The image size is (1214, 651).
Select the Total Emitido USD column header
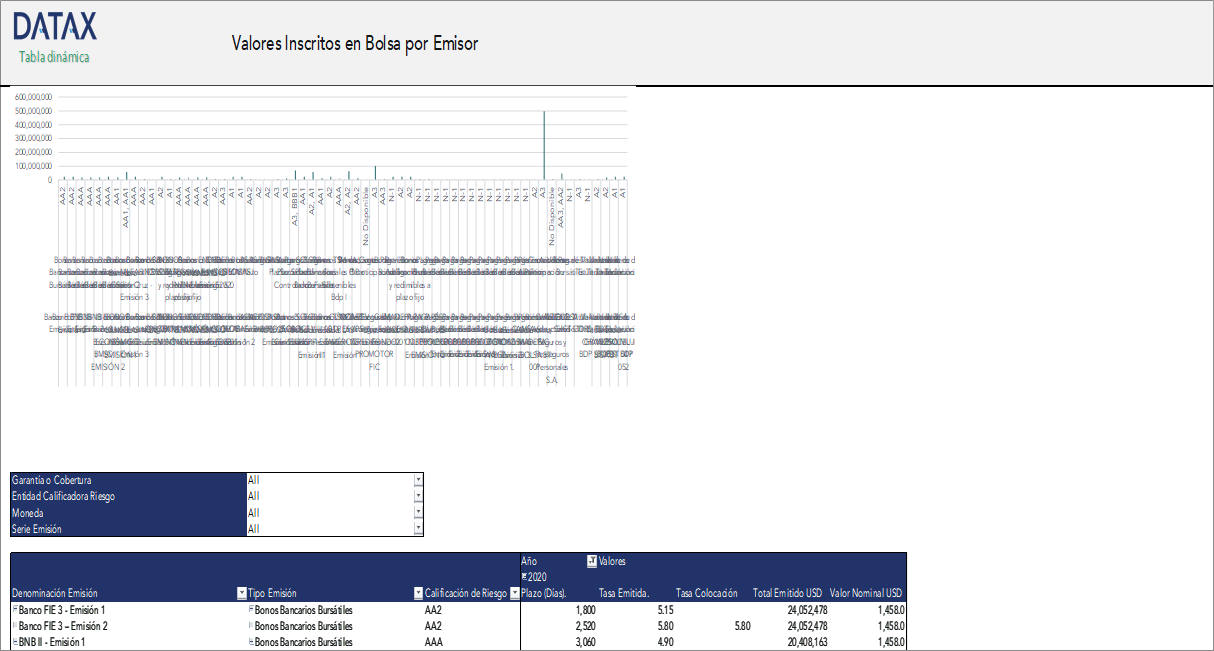[789, 593]
